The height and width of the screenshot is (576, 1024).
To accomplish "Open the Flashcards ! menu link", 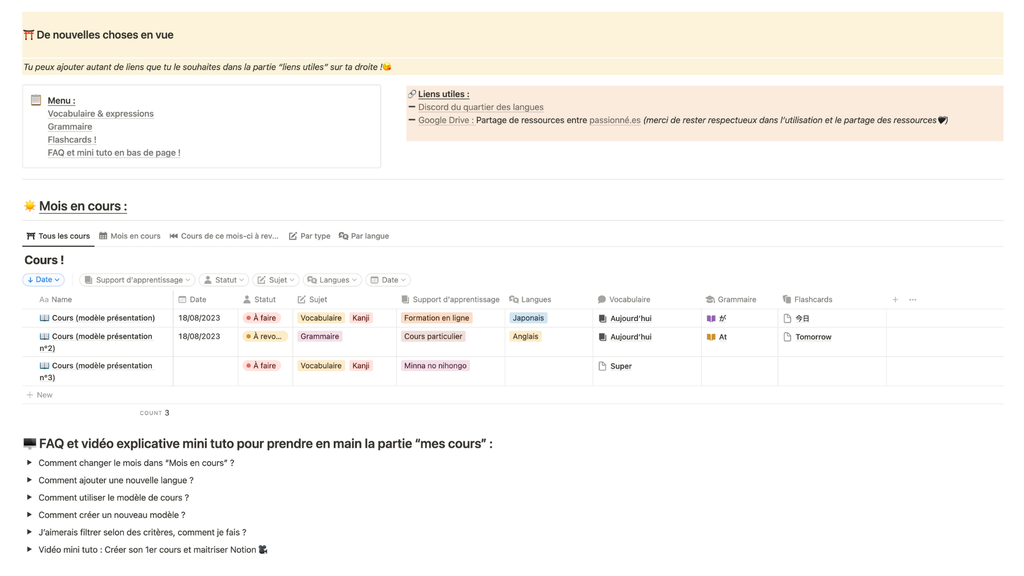I will point(72,140).
